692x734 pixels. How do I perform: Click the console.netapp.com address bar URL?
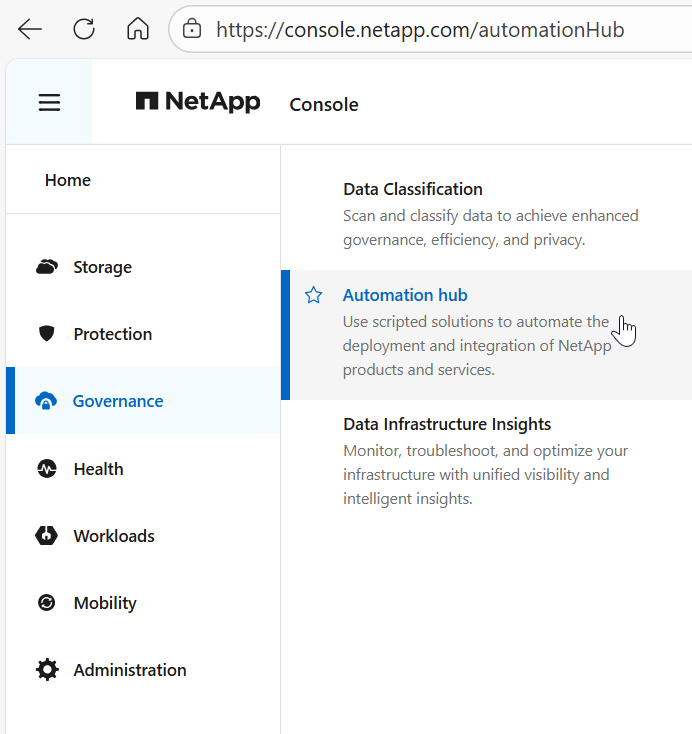click(x=420, y=30)
